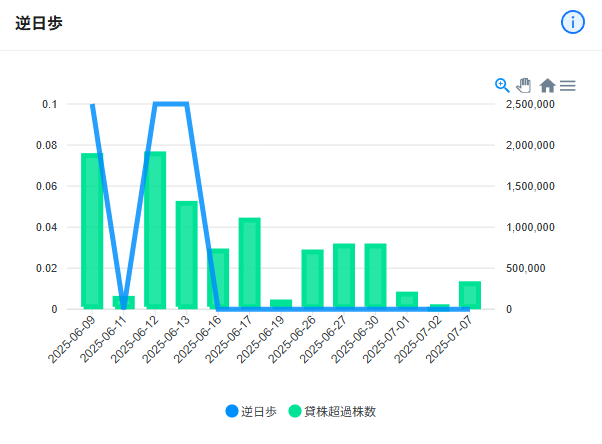Toggle the 貸株超過株数 series legend
Screen dimensions: 602x444
(332, 411)
